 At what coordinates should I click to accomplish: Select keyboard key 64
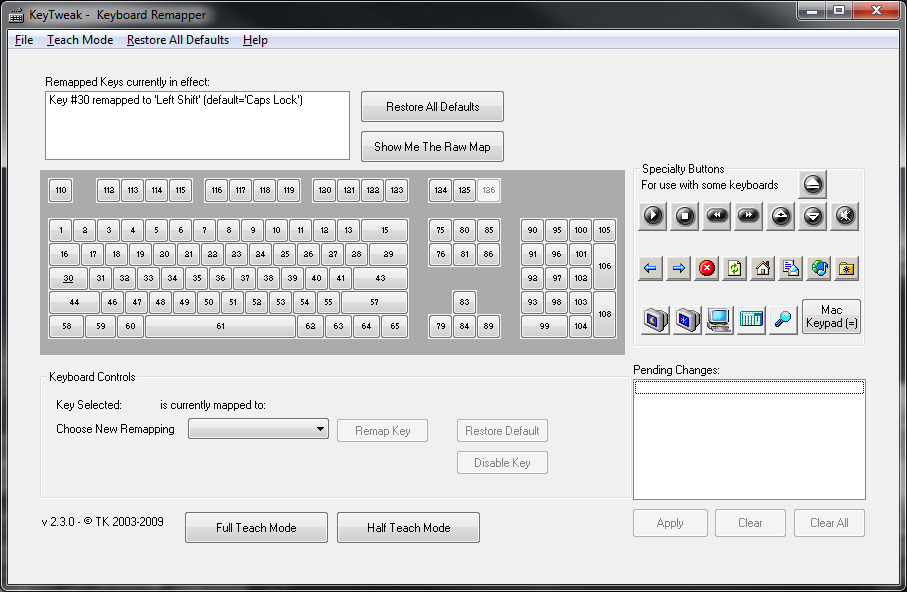click(x=366, y=326)
